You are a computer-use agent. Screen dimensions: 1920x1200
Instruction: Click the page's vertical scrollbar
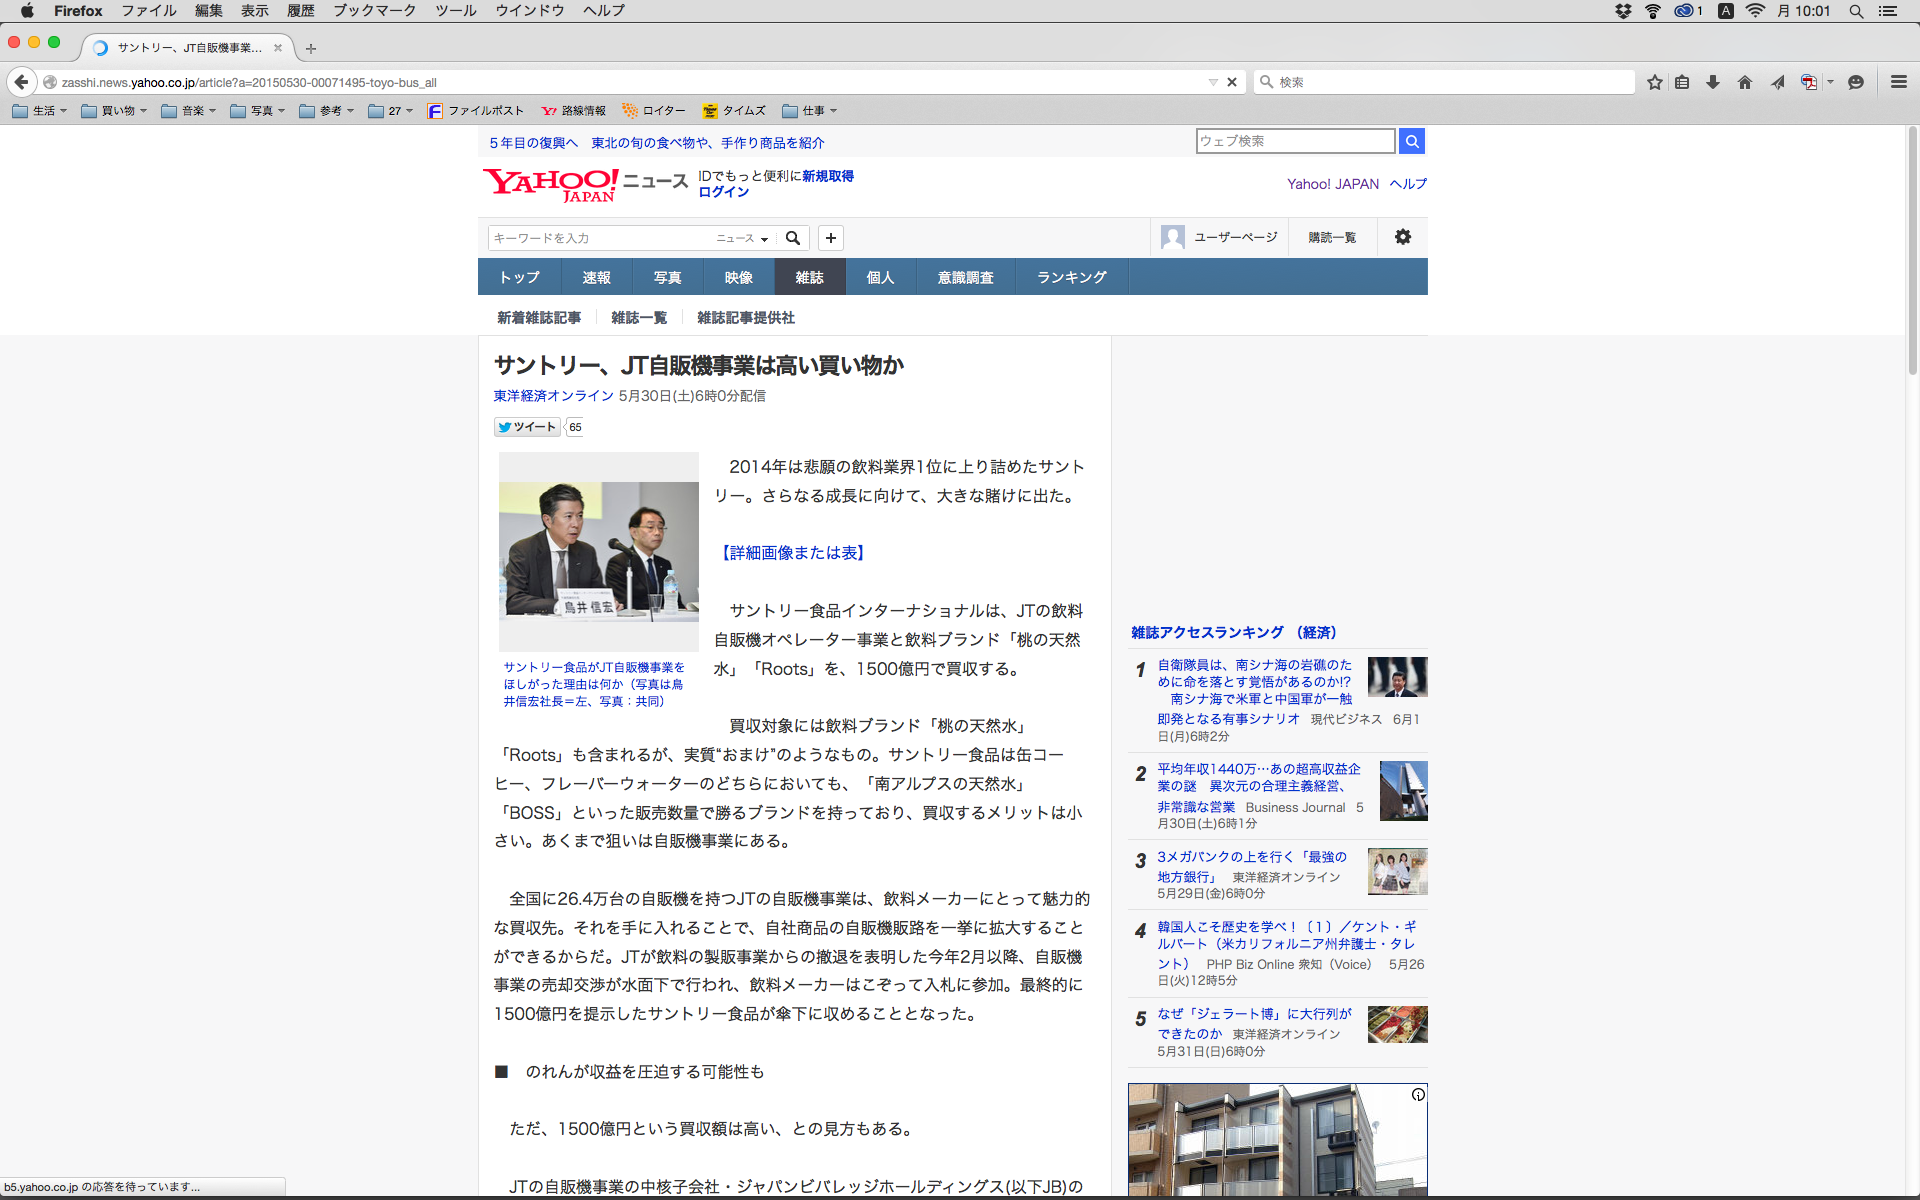1912,250
